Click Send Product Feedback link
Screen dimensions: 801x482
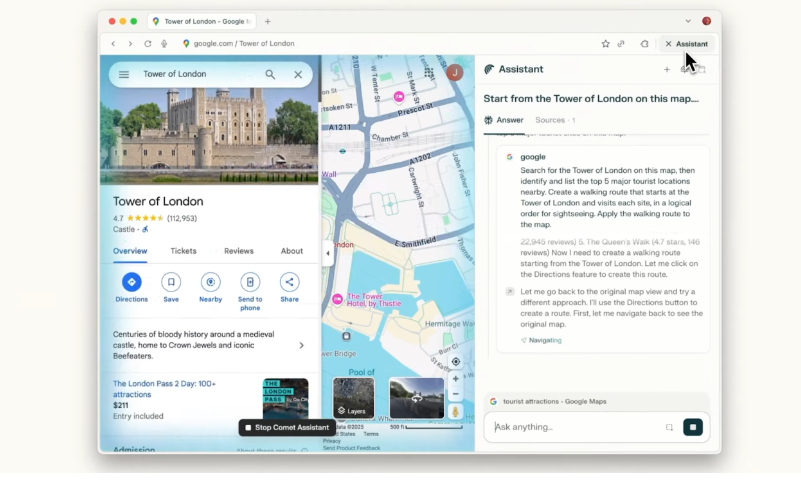coord(351,448)
